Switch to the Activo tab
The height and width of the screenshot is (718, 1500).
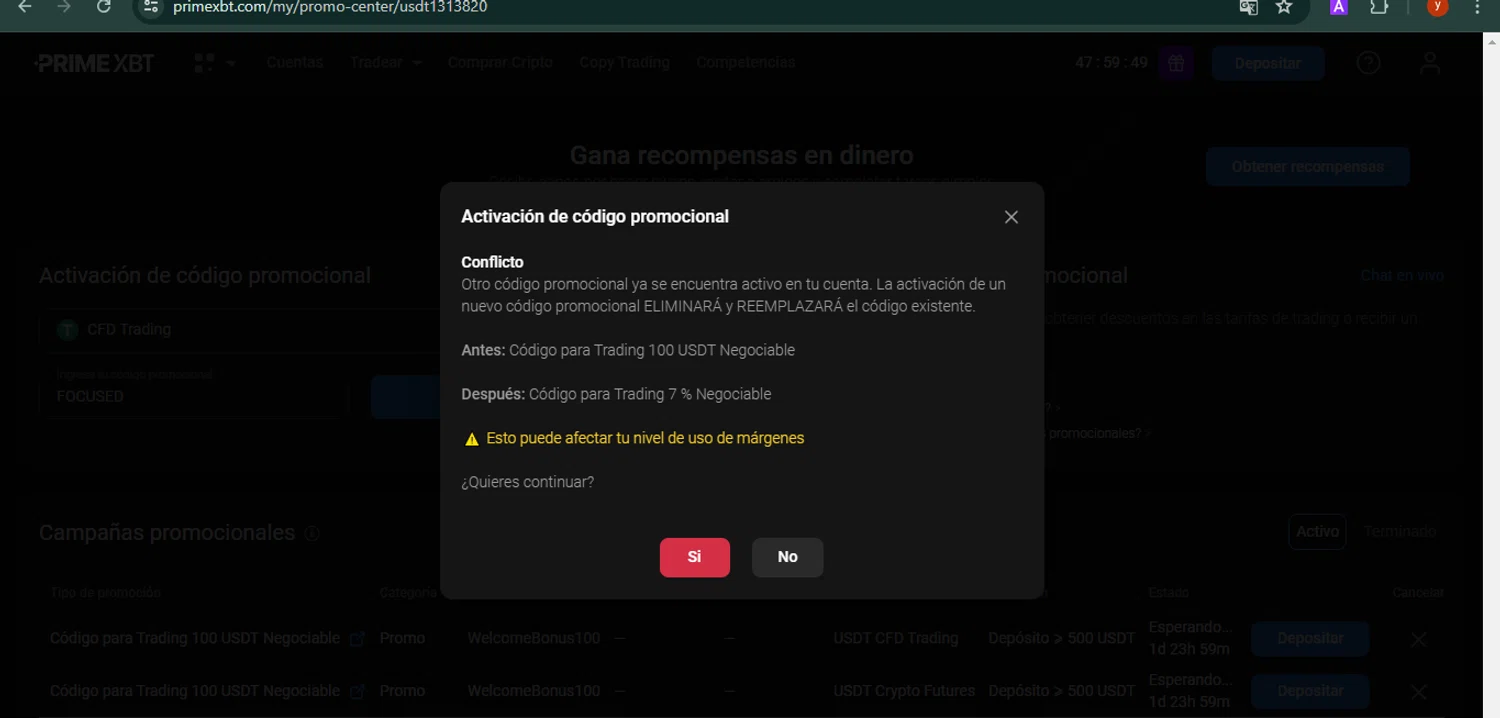point(1317,532)
